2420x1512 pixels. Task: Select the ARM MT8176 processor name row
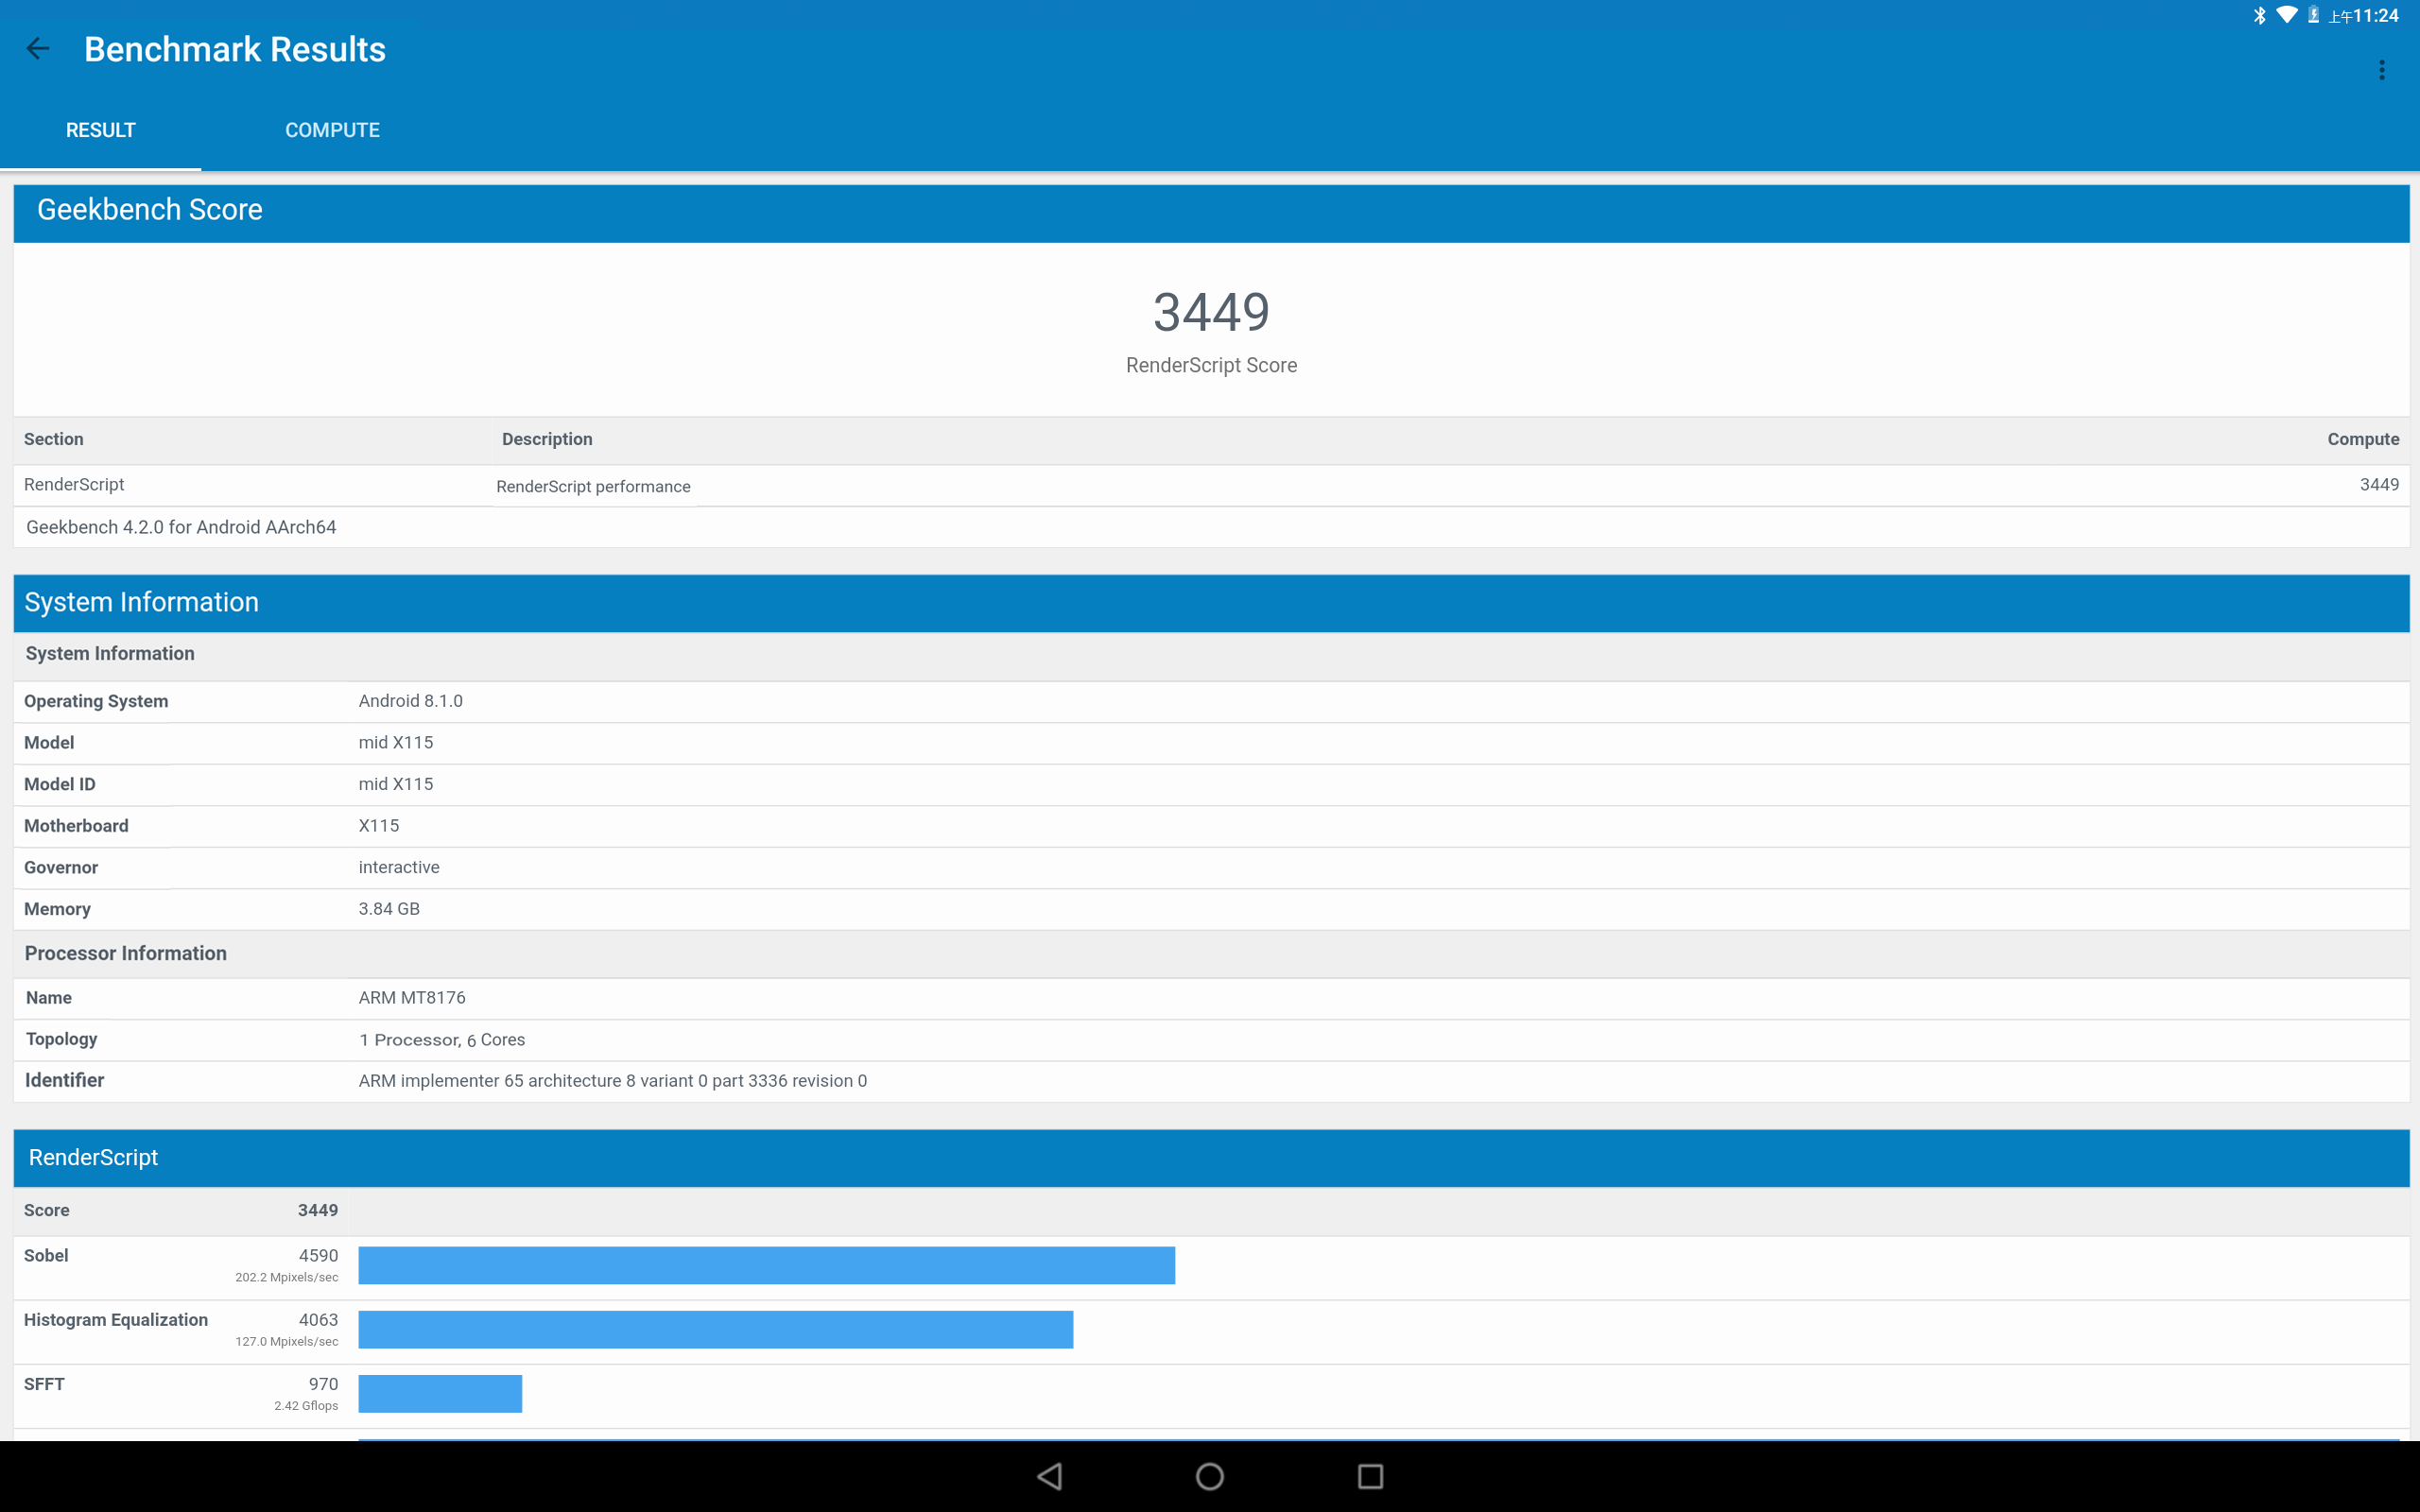(1211, 998)
